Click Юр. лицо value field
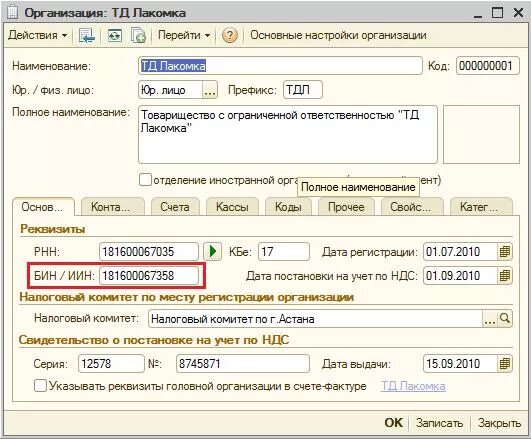 170,90
